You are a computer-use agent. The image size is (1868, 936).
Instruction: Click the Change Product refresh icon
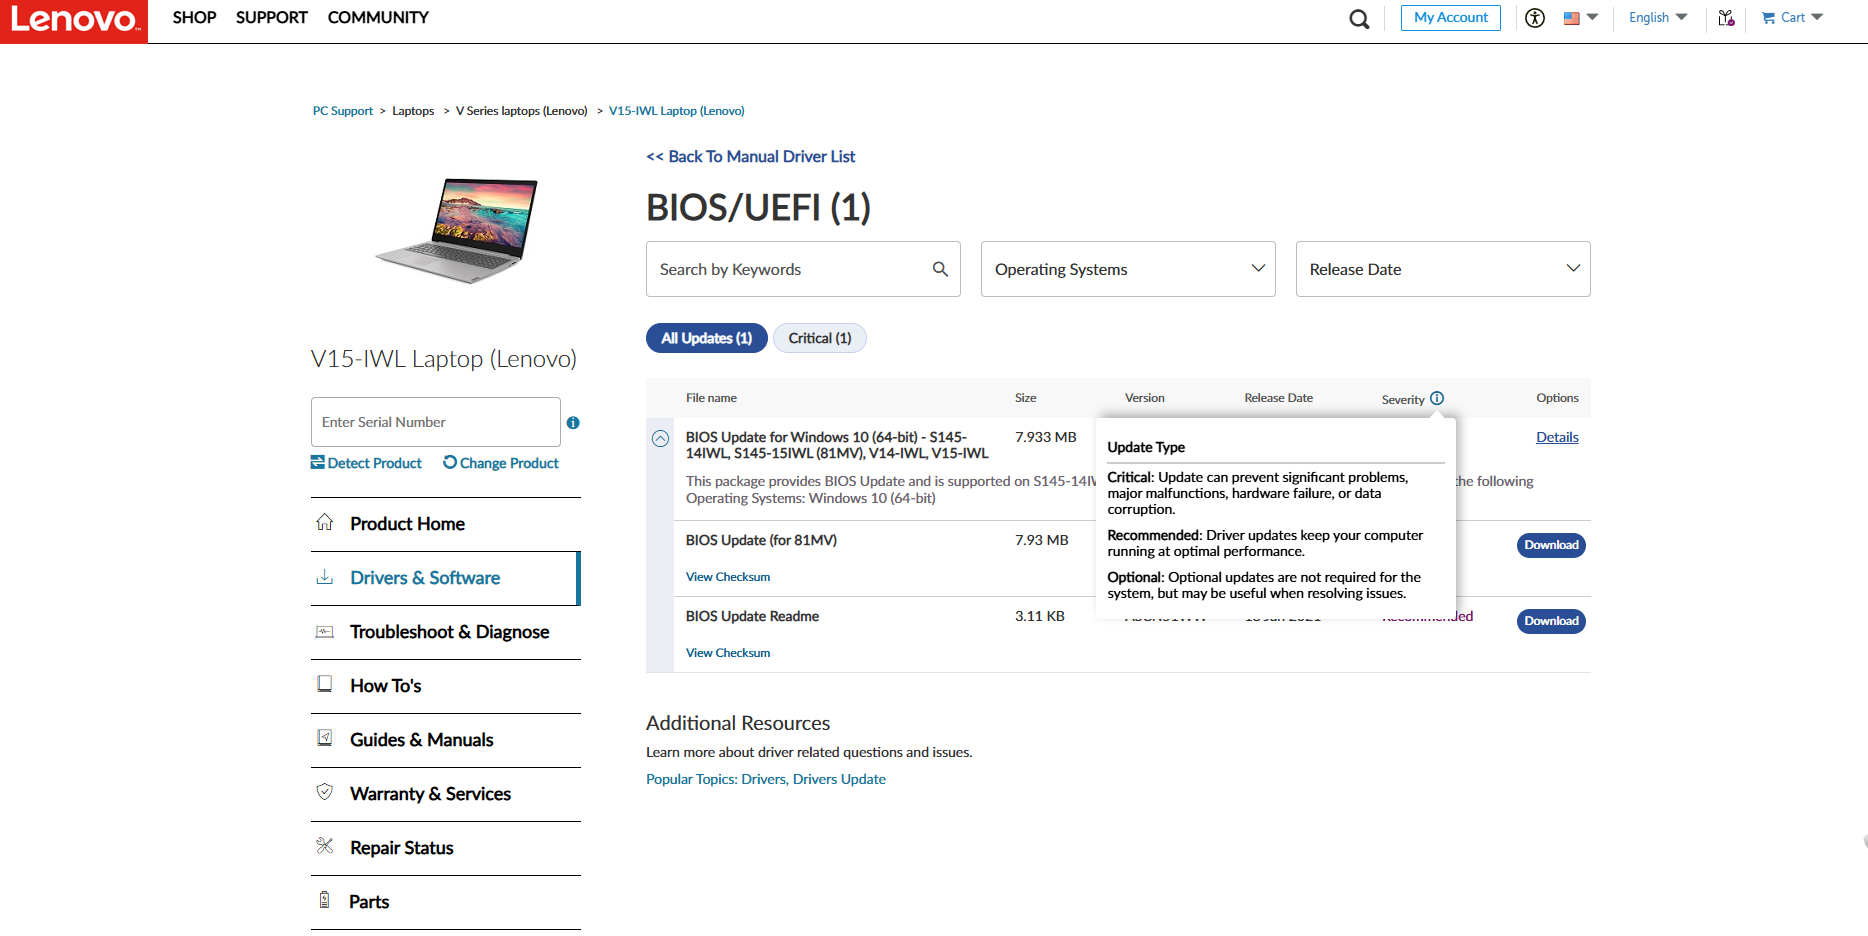coord(450,462)
